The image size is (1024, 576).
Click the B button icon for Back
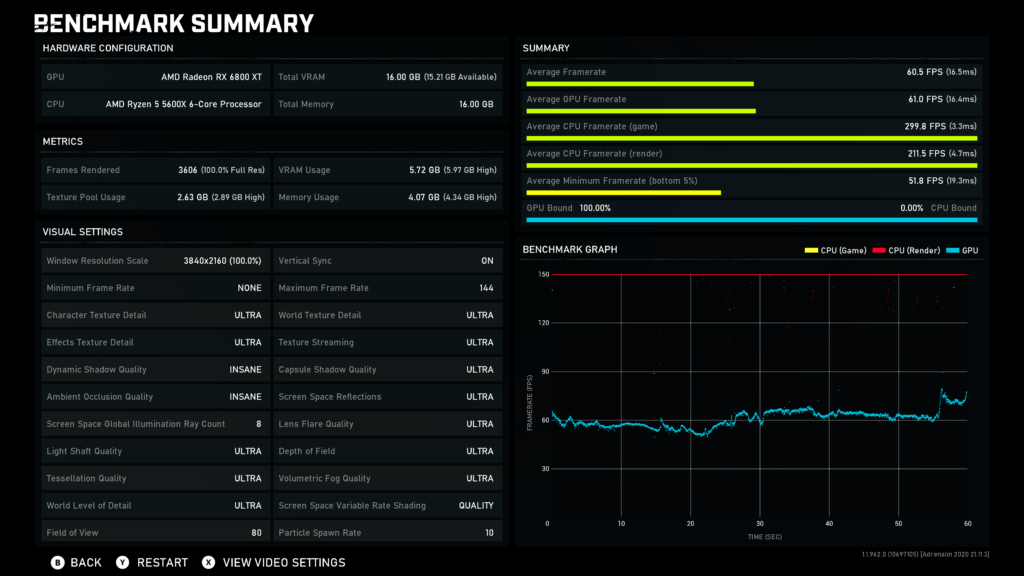click(x=57, y=562)
